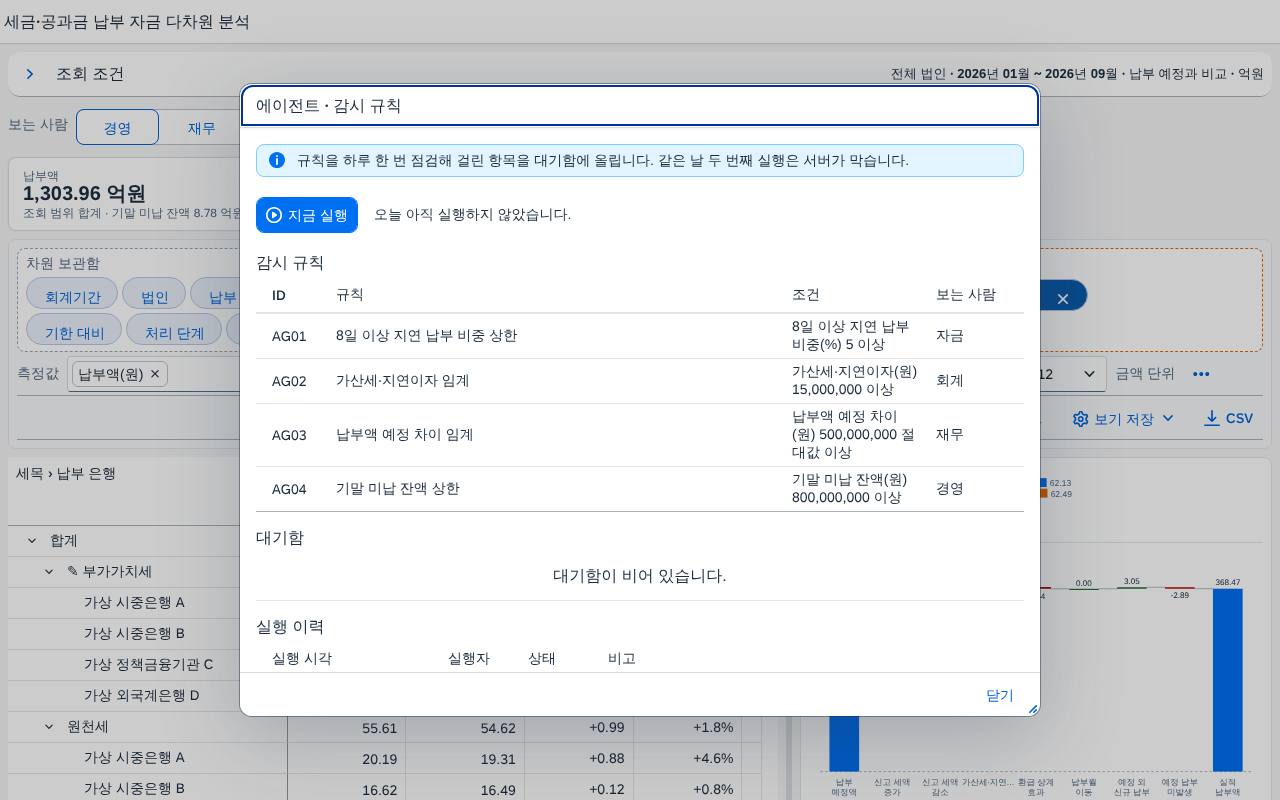This screenshot has width=1280, height=800.
Task: Select rule row AG01 in 감시 규칙 table
Action: [640, 336]
